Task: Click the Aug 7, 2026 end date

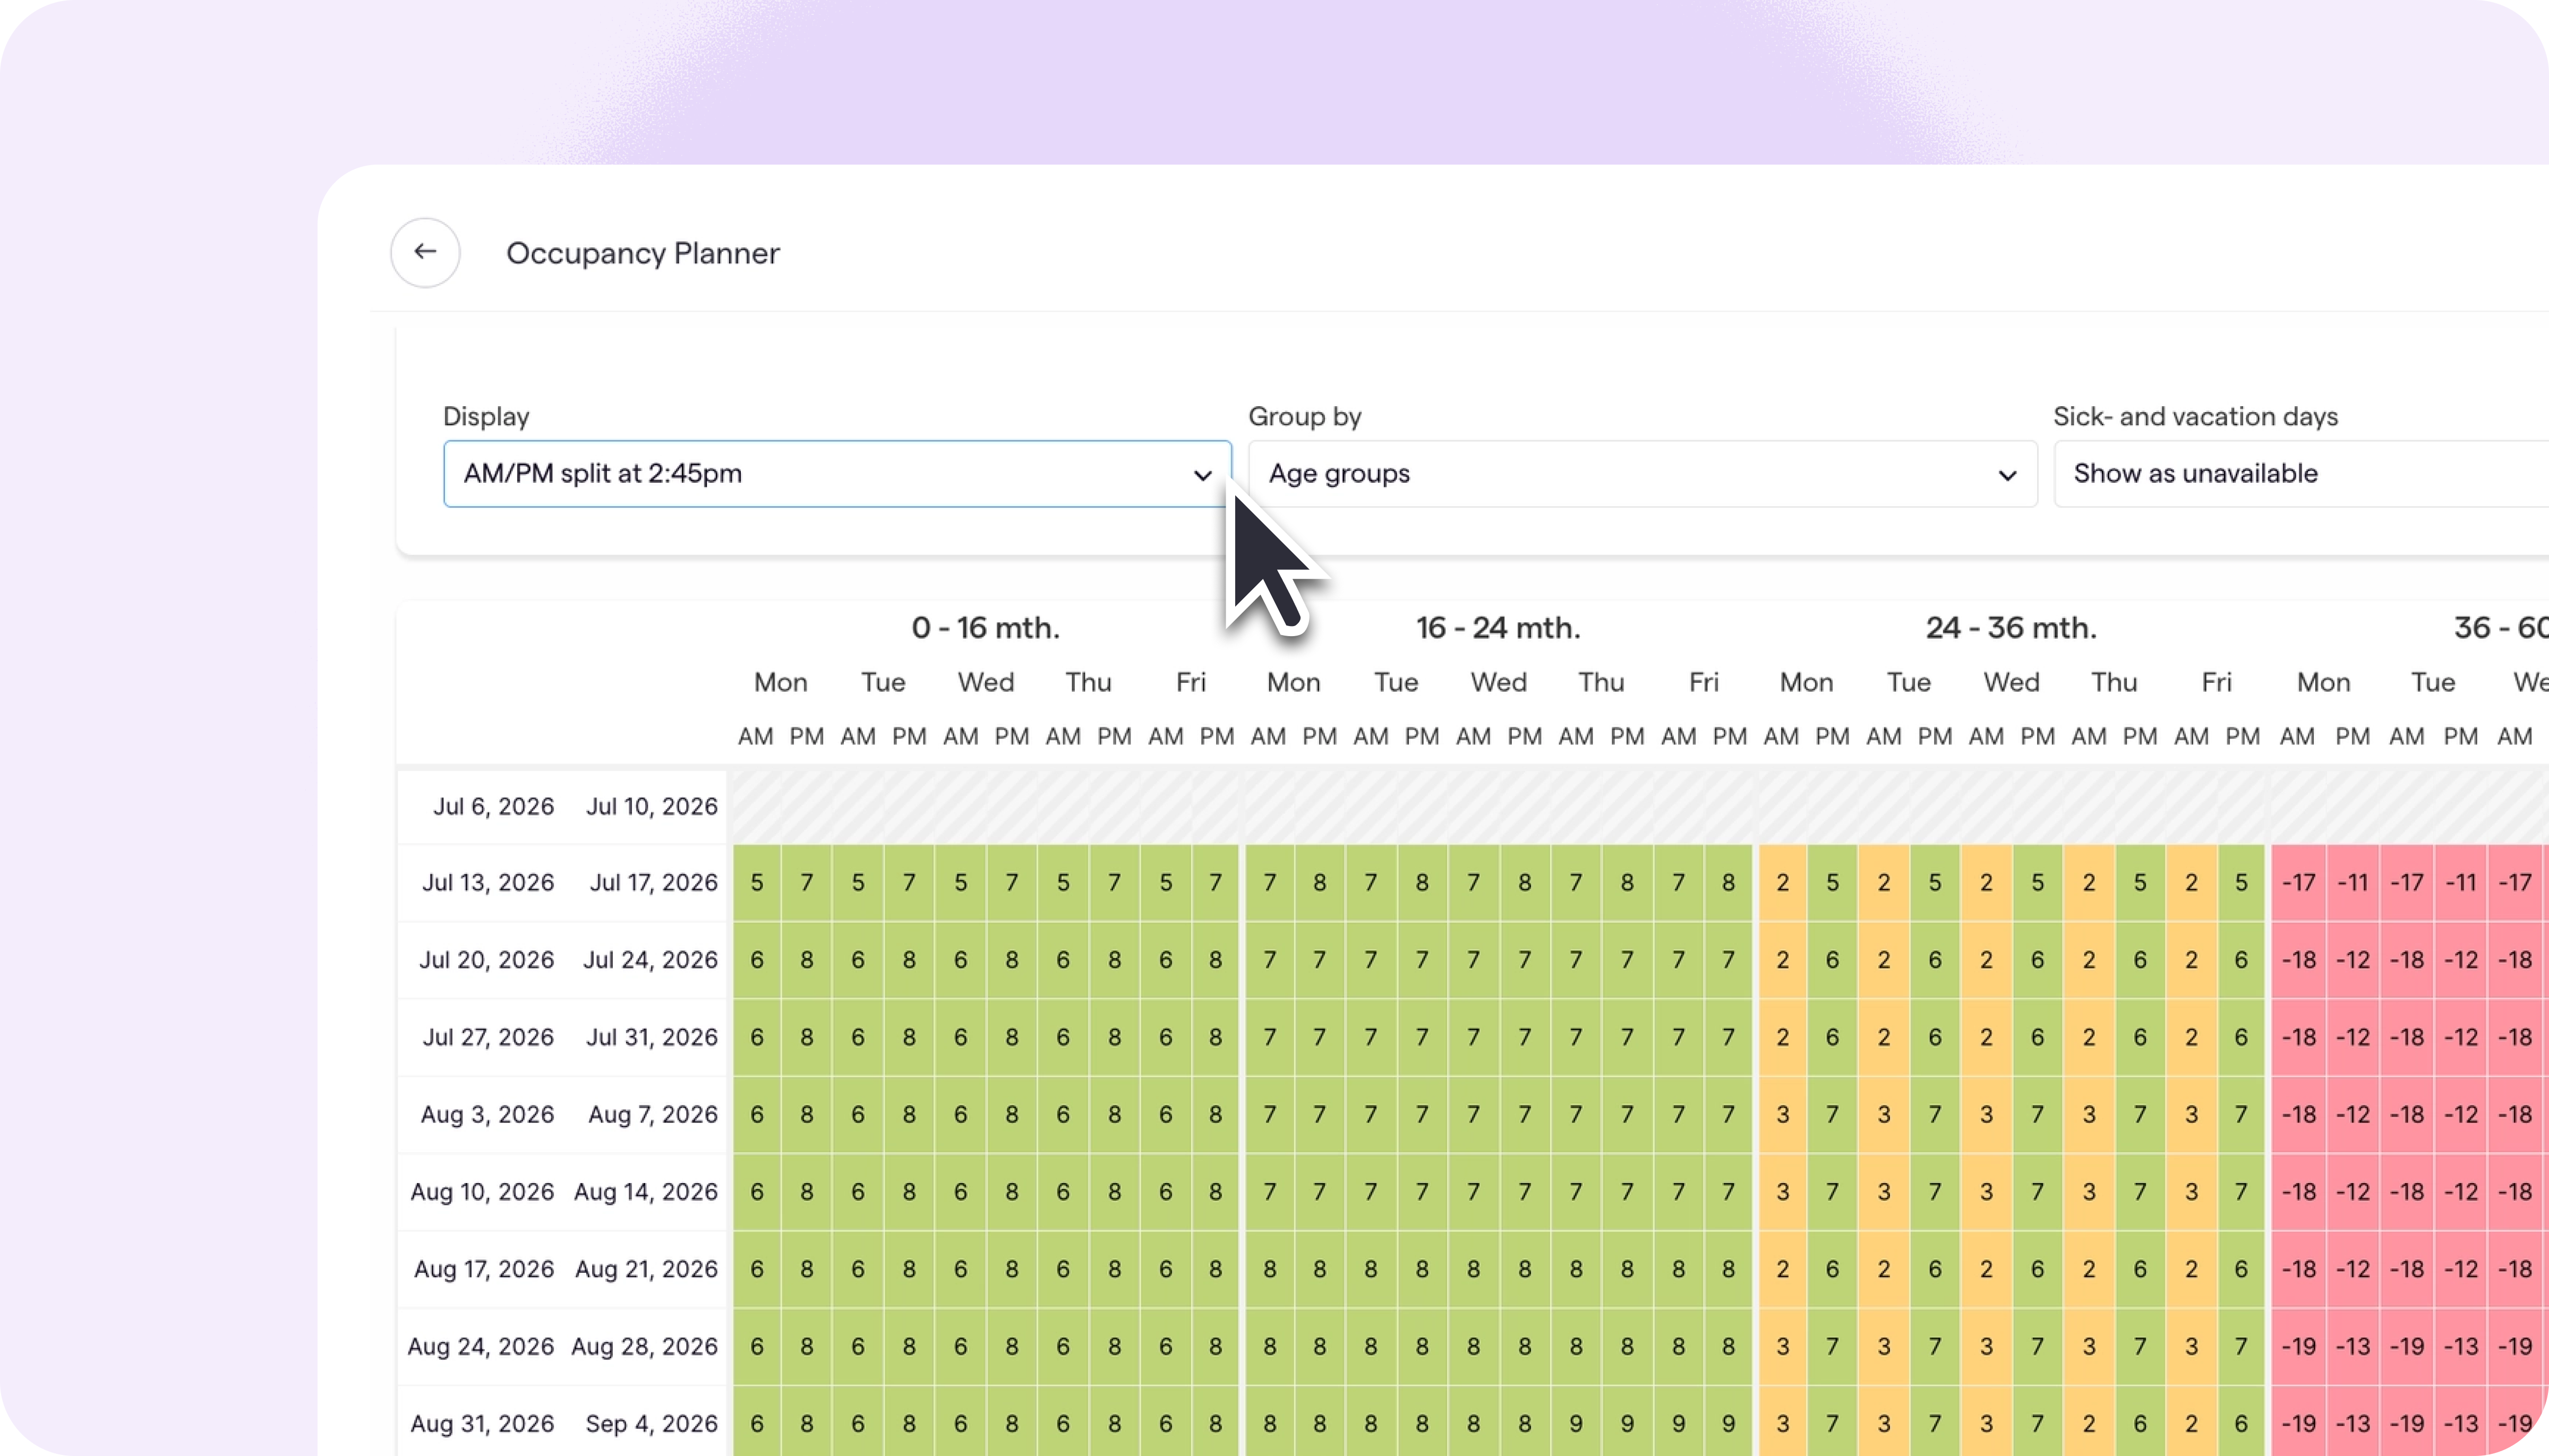Action: click(x=653, y=1114)
